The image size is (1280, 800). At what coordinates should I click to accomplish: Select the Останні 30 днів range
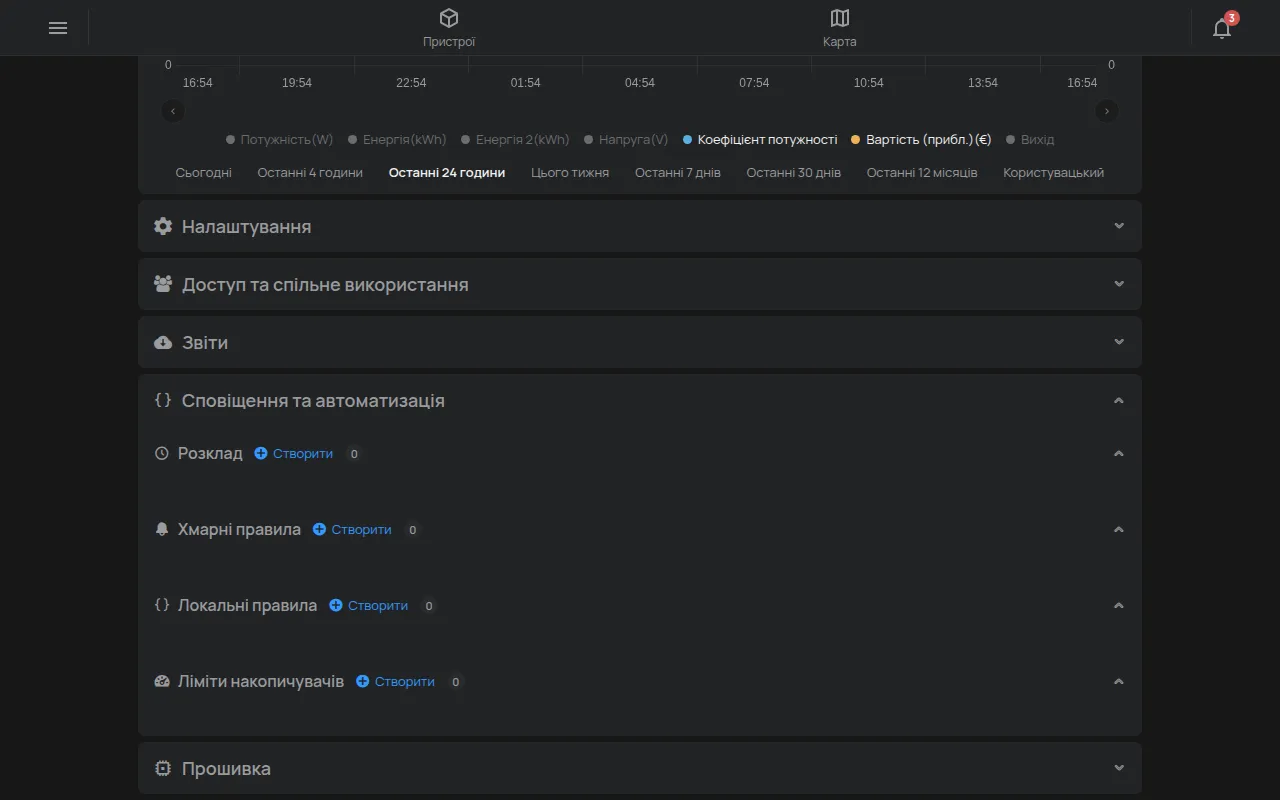pos(794,173)
